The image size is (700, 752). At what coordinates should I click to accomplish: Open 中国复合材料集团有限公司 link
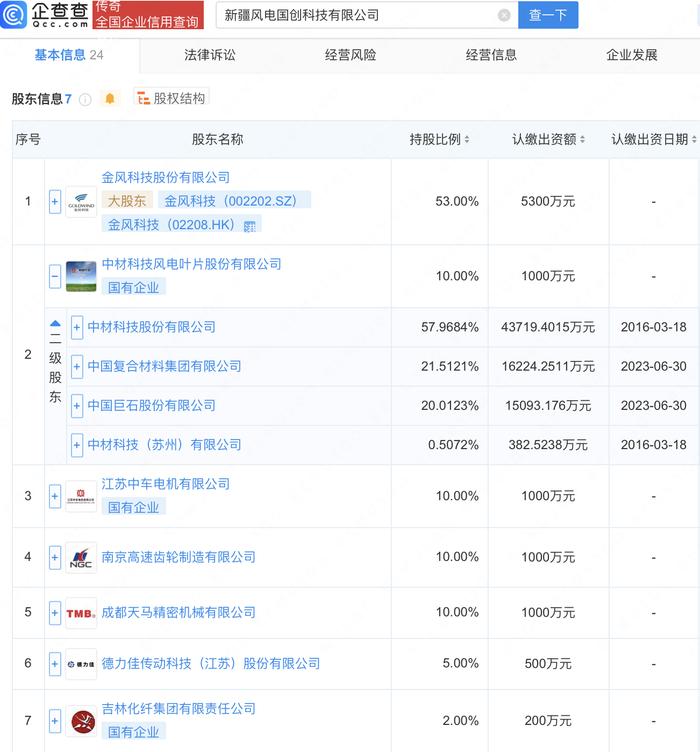[x=164, y=367]
